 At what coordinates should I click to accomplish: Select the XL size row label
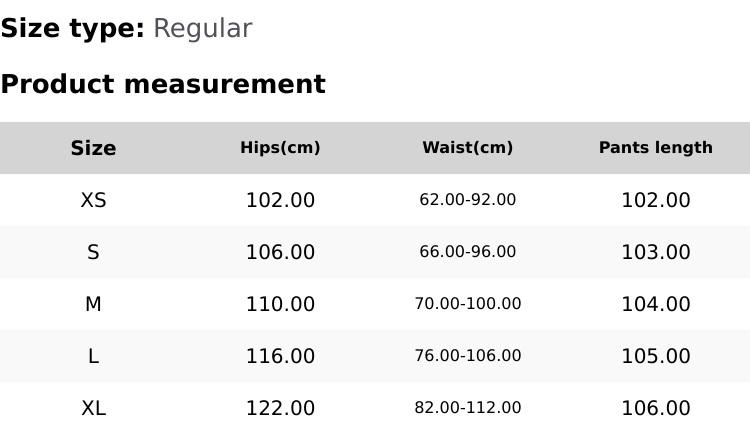click(93, 408)
